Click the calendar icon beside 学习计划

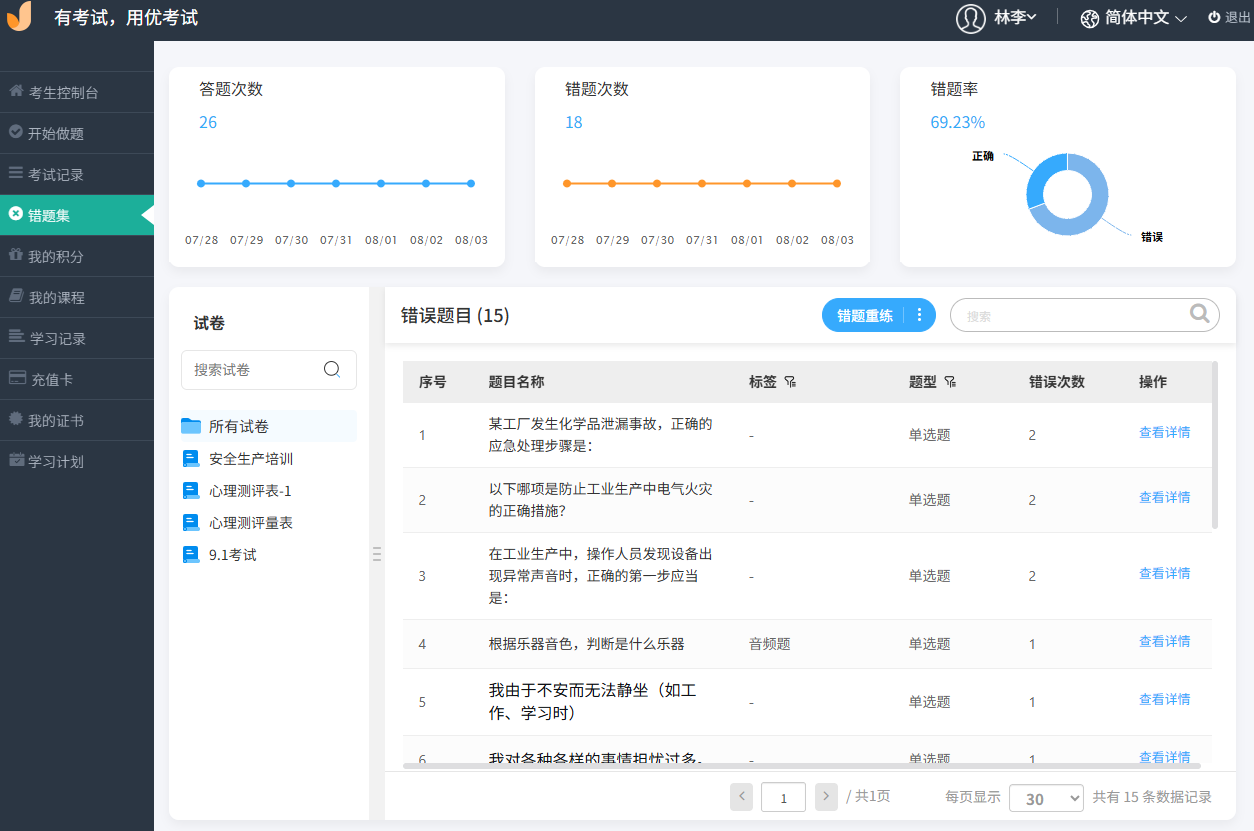click(16, 460)
